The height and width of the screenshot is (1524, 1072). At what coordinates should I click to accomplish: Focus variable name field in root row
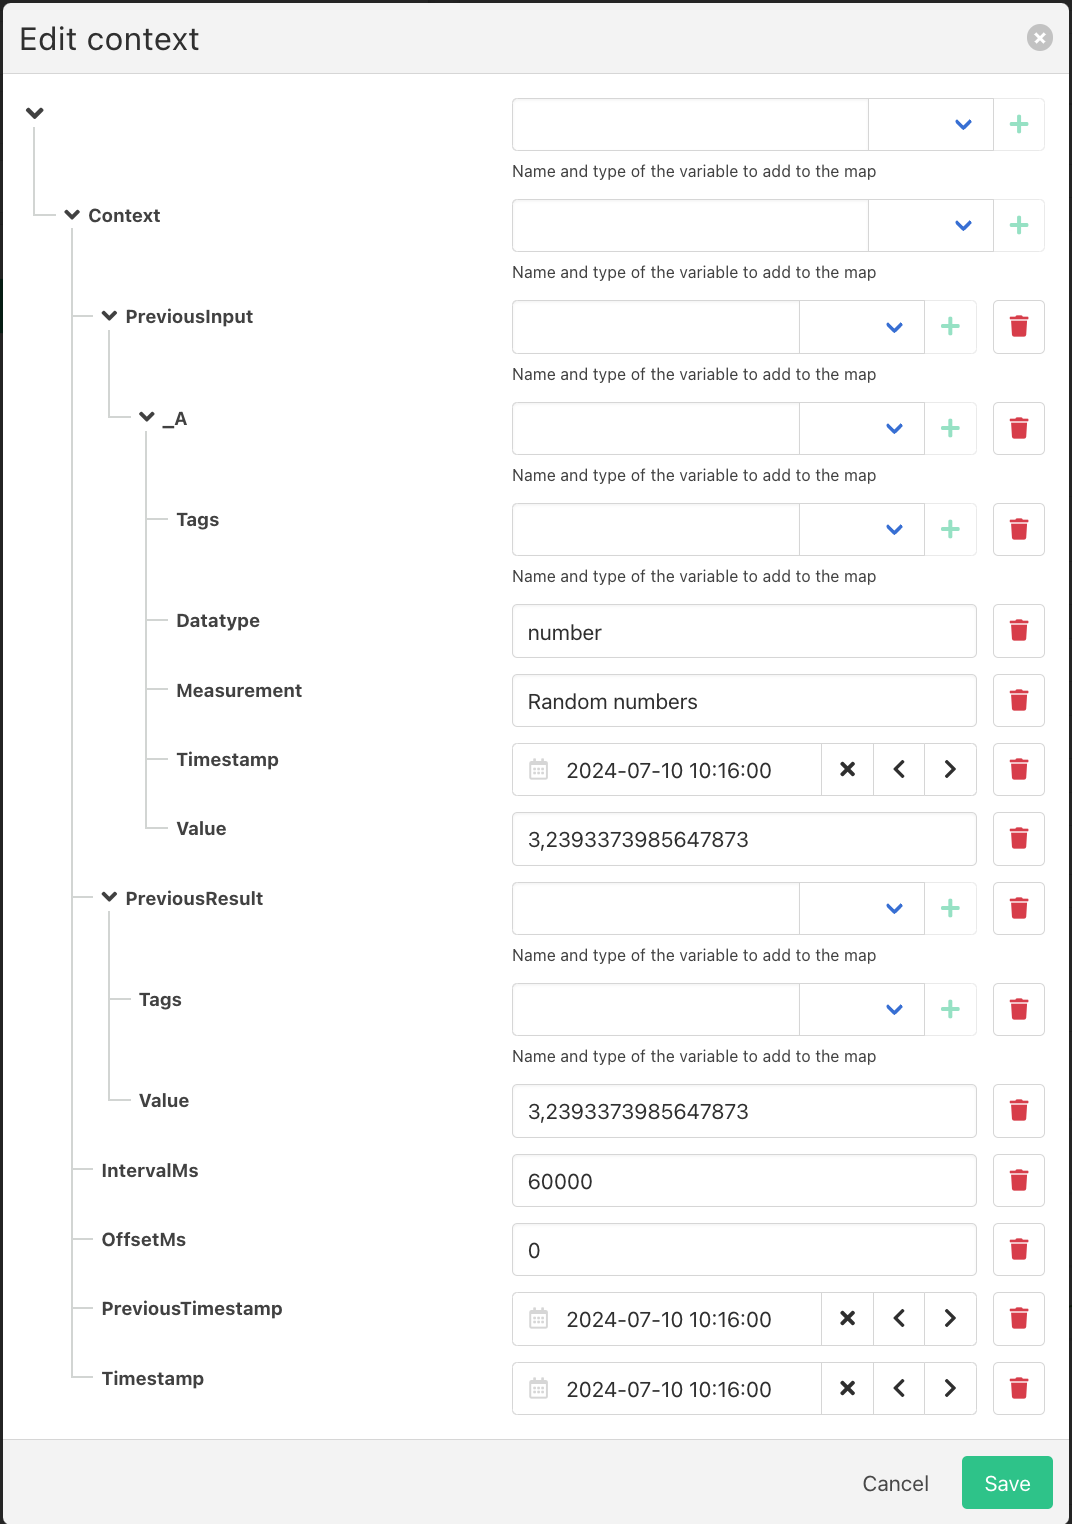[690, 125]
